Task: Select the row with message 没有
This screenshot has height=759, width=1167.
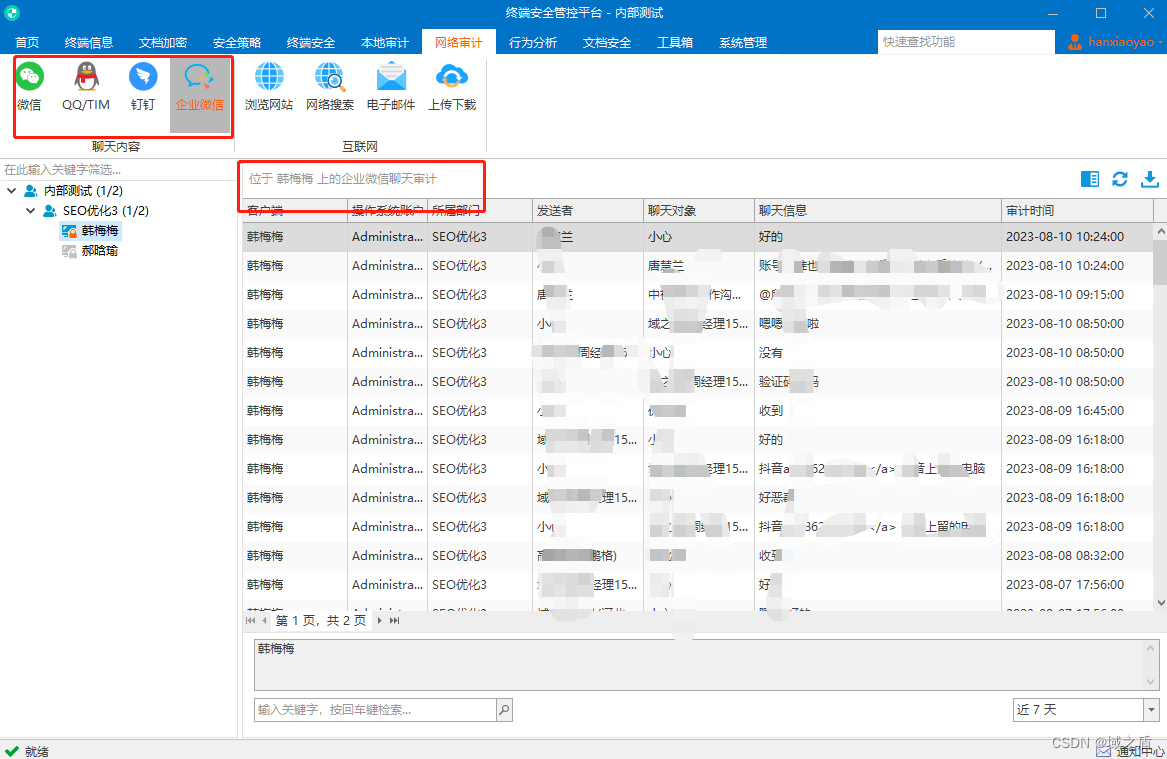Action: click(698, 353)
